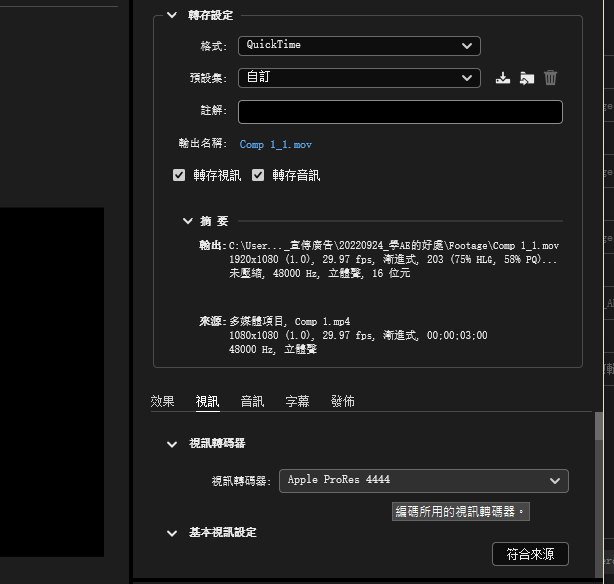
Task: Switch to the 發佈 tab
Action: (342, 401)
